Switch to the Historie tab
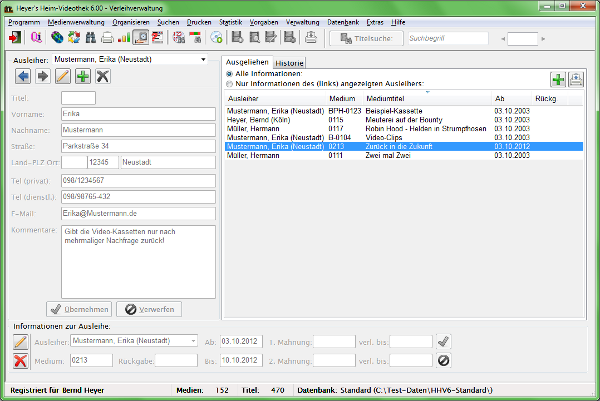This screenshot has height=401, width=600. [289, 62]
